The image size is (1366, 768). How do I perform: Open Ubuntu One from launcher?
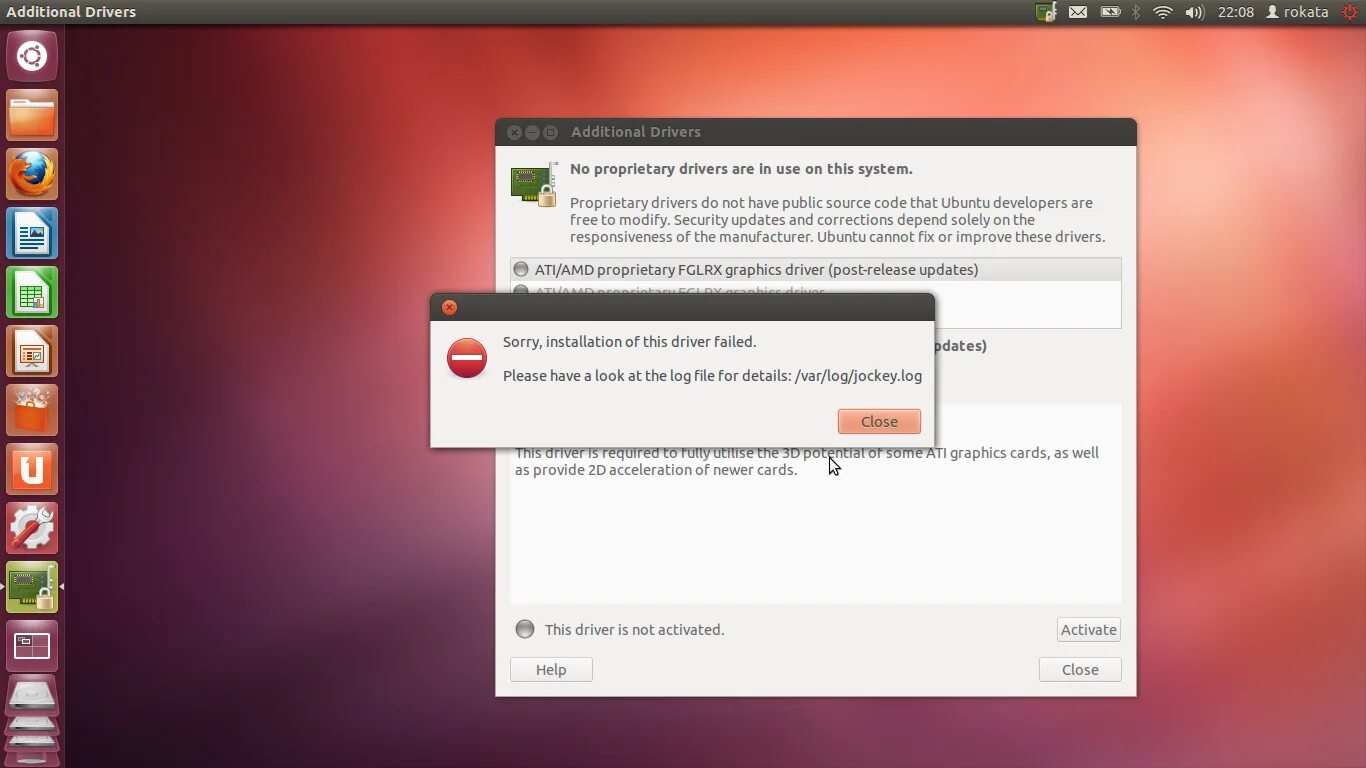click(32, 469)
